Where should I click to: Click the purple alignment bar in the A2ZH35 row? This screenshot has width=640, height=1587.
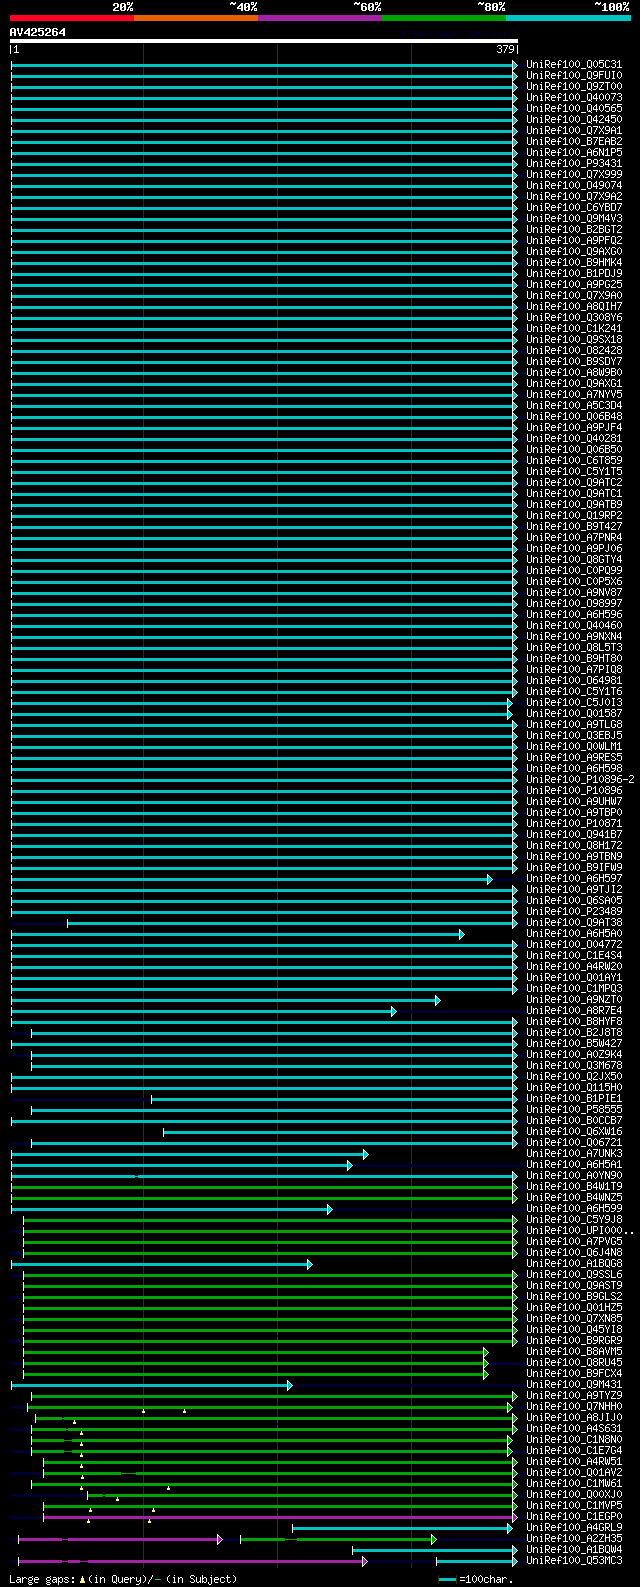pyautogui.click(x=120, y=1539)
